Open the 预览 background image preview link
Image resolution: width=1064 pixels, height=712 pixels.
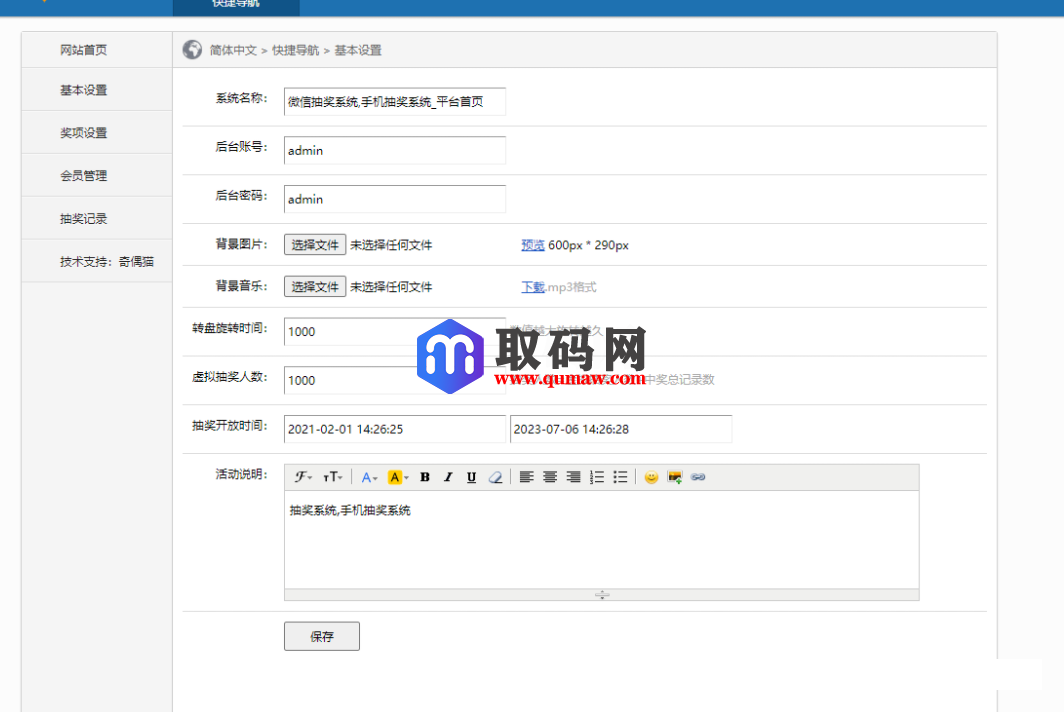tap(532, 244)
